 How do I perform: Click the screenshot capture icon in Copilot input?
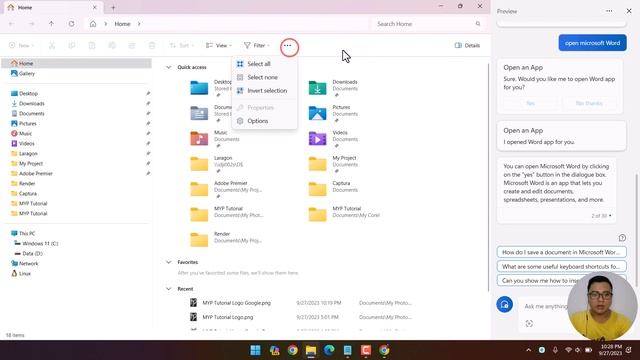click(x=529, y=324)
